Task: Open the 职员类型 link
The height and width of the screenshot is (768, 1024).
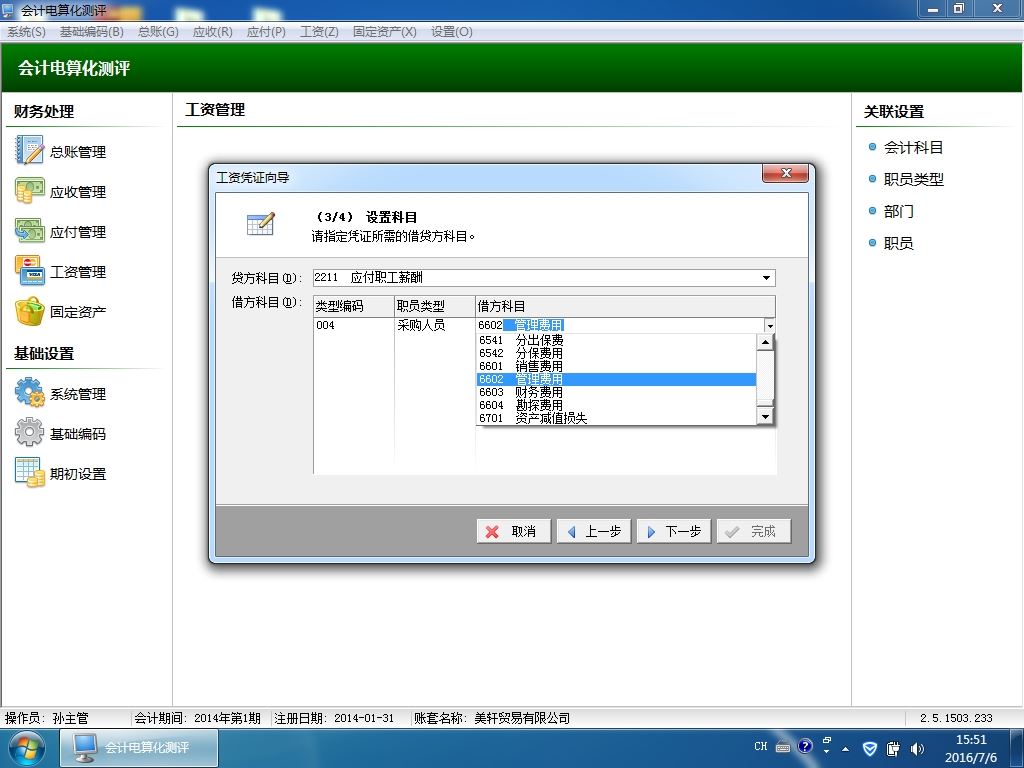Action: (913, 179)
